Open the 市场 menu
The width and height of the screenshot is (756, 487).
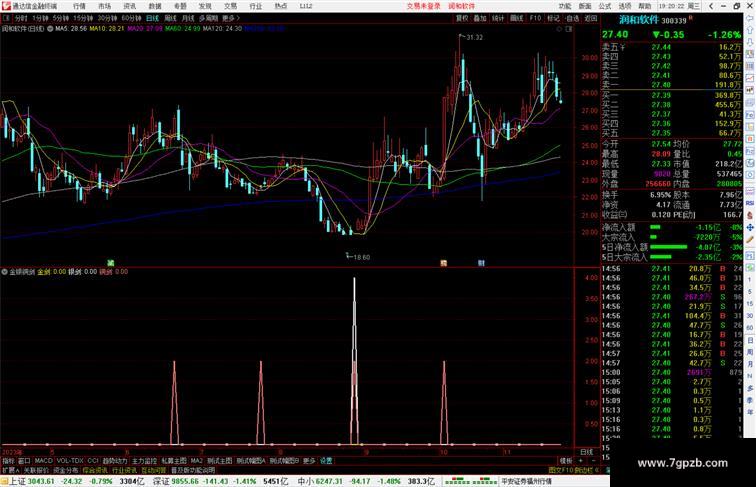coord(105,6)
